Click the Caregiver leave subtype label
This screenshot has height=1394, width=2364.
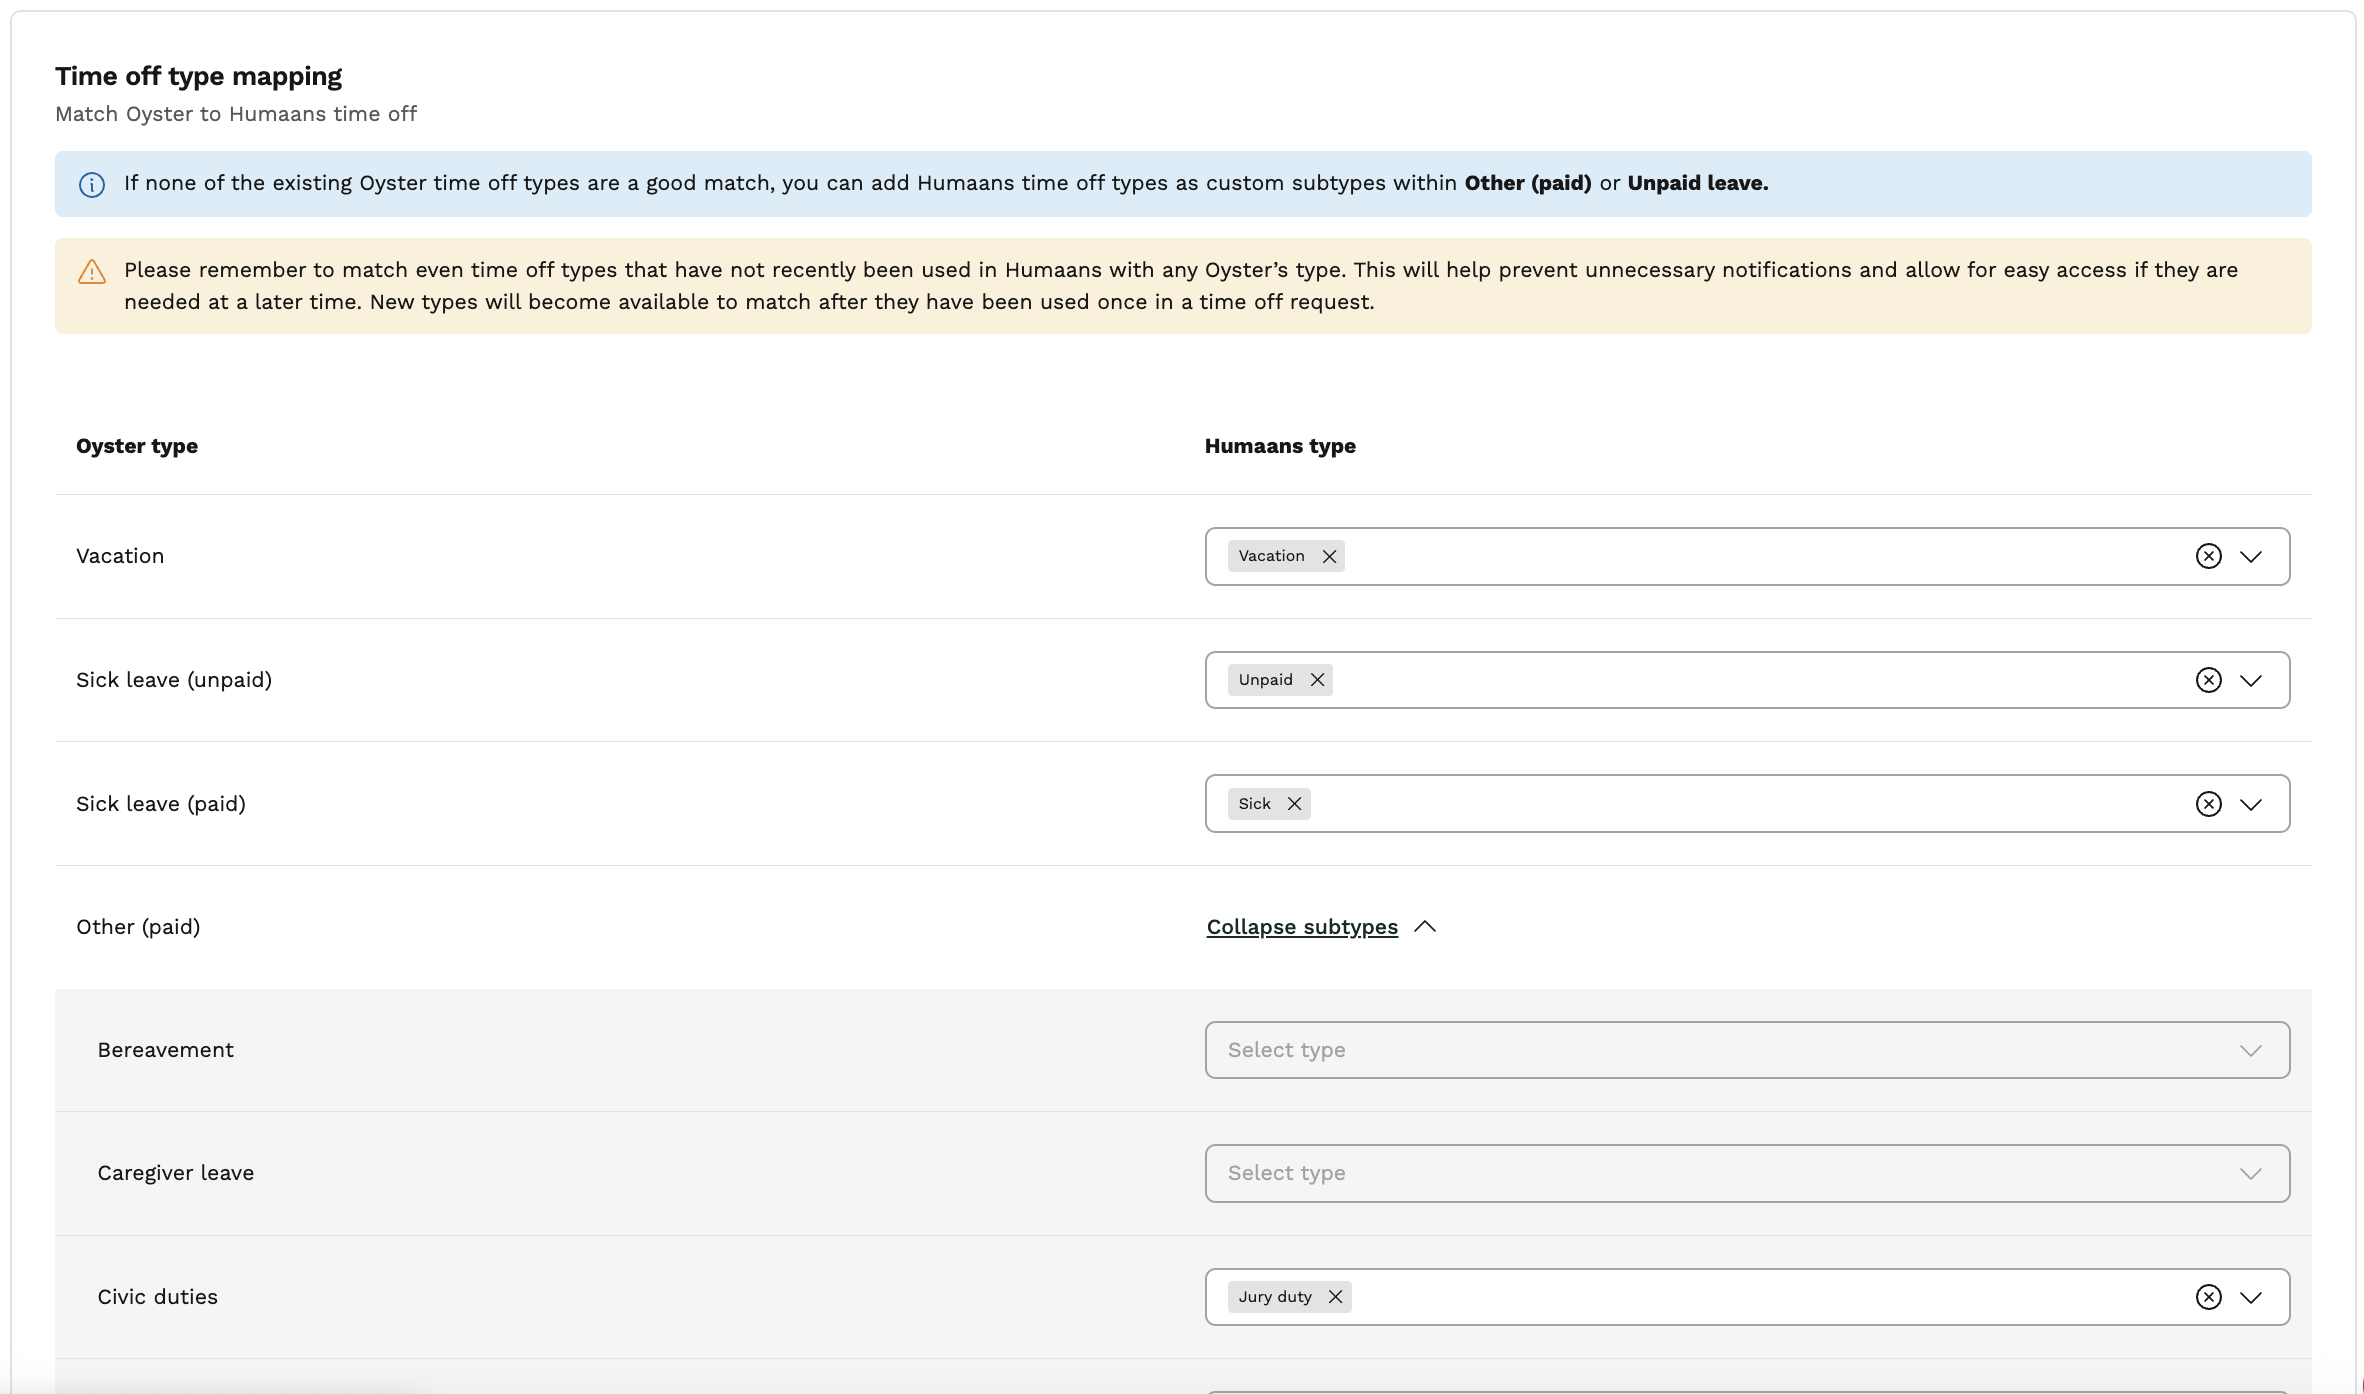point(176,1173)
